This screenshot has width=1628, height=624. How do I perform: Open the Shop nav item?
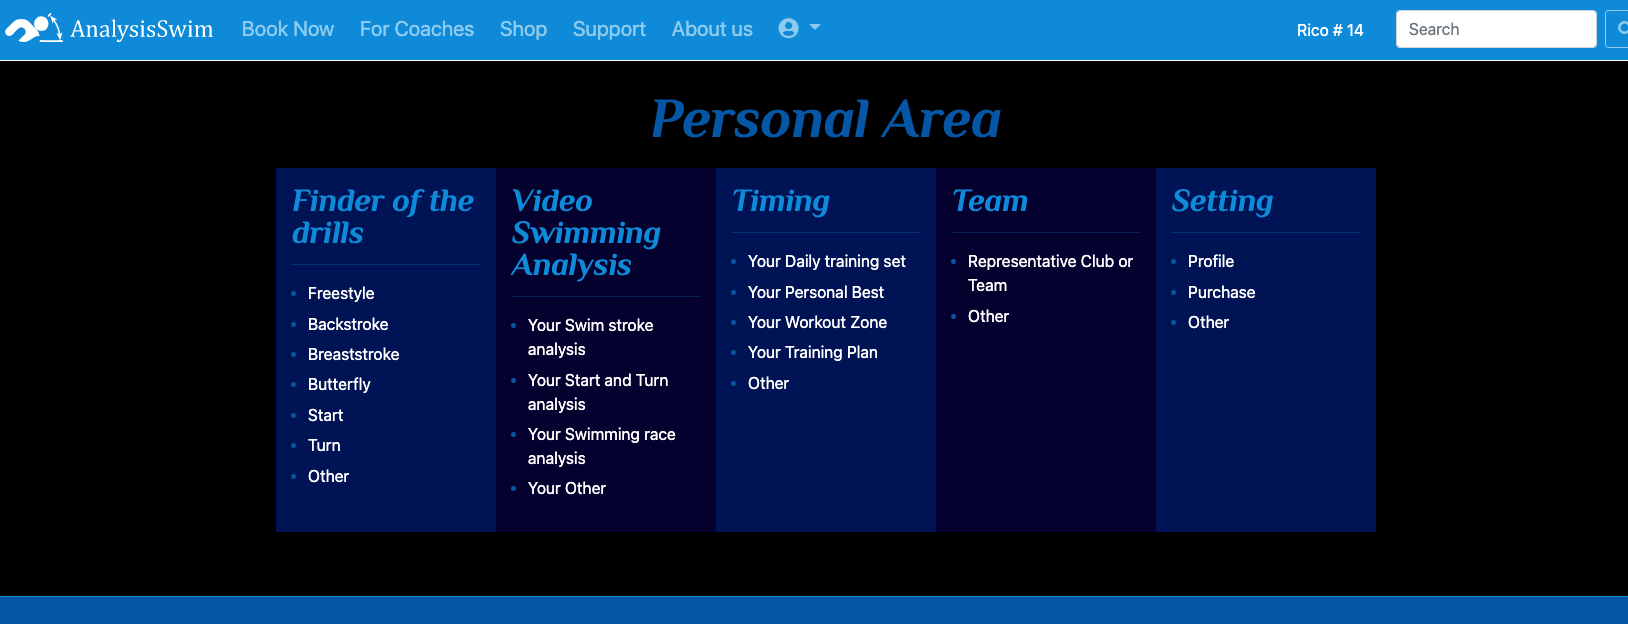tap(523, 29)
